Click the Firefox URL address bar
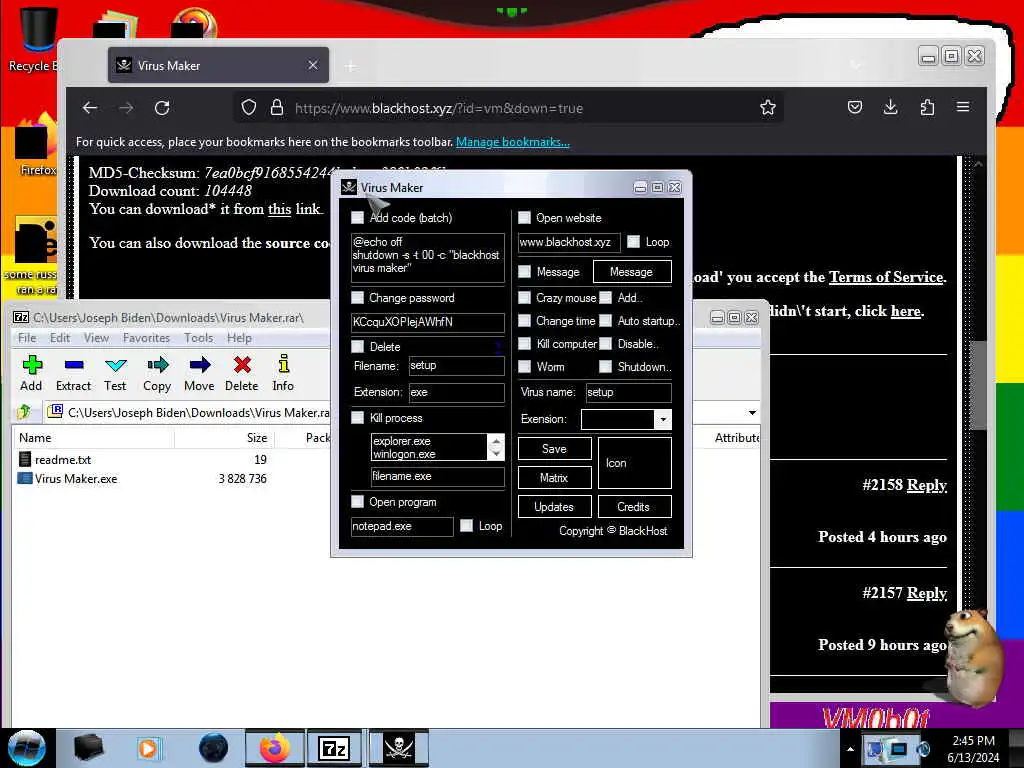Image resolution: width=1024 pixels, height=768 pixels. (x=509, y=108)
